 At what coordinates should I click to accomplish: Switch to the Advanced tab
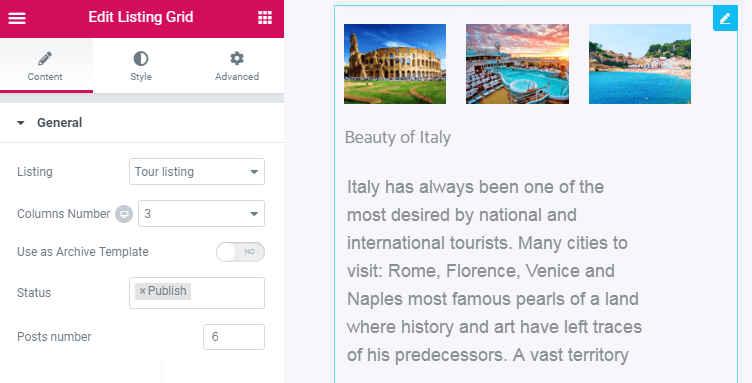click(x=236, y=66)
